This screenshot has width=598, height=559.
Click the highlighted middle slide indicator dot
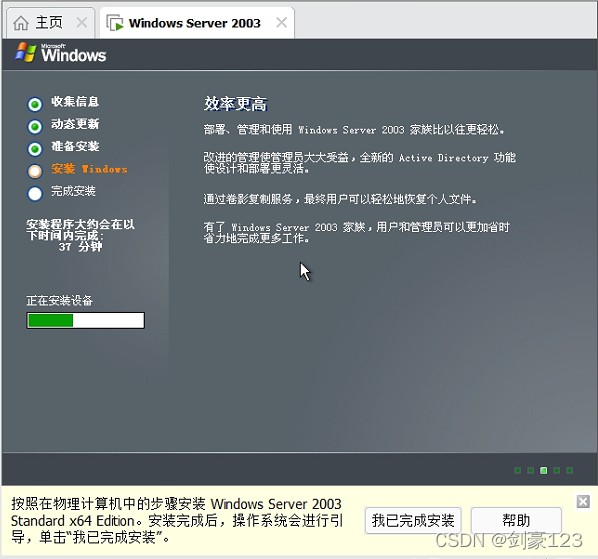(543, 471)
